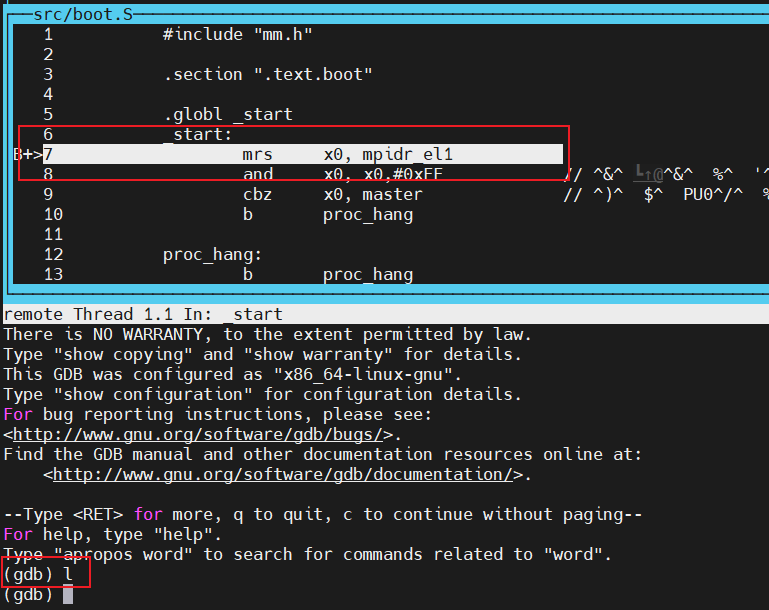Open the GDB documentation URL link
Viewport: 769px width, 610px height.
click(283, 475)
